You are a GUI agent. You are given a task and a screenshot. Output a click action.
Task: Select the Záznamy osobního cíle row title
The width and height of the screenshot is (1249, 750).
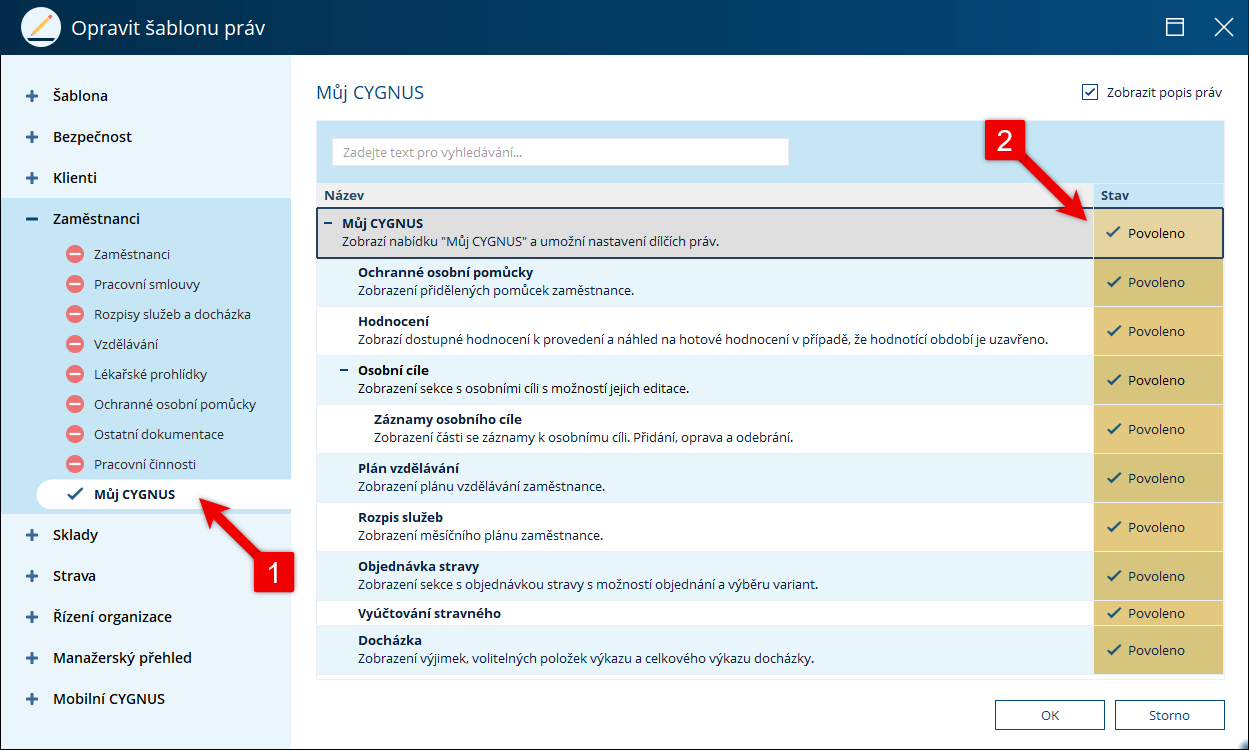coord(448,419)
